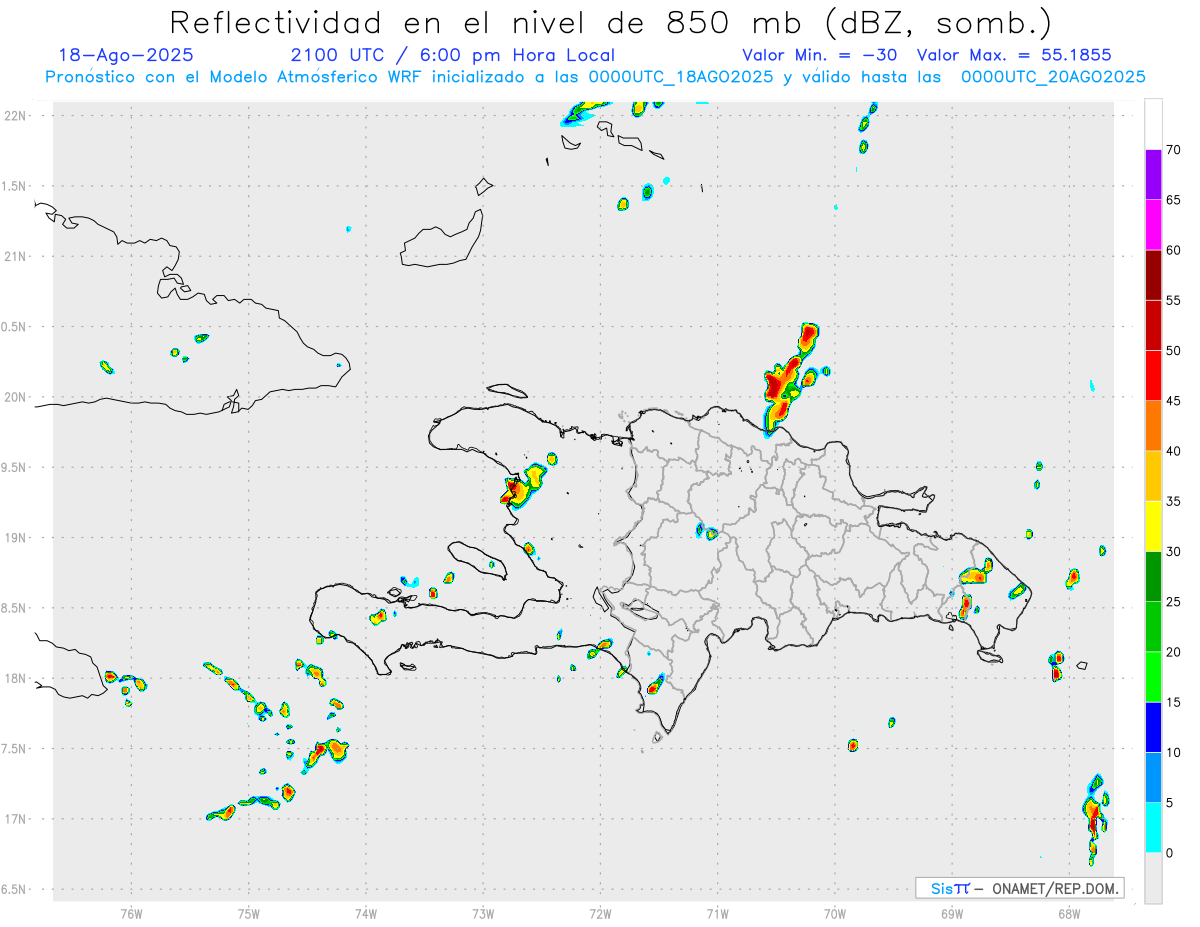Pick the light blue 5-10 dBZ band
This screenshot has width=1200, height=927.
(x=1153, y=777)
